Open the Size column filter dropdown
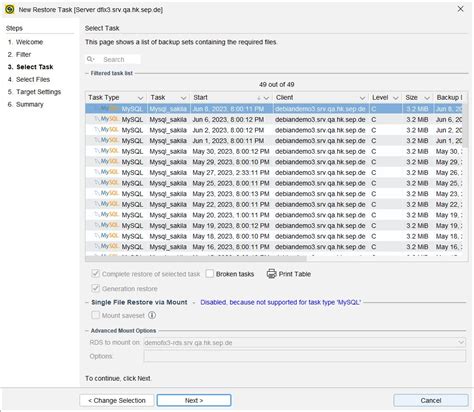474x412 pixels. pyautogui.click(x=427, y=98)
